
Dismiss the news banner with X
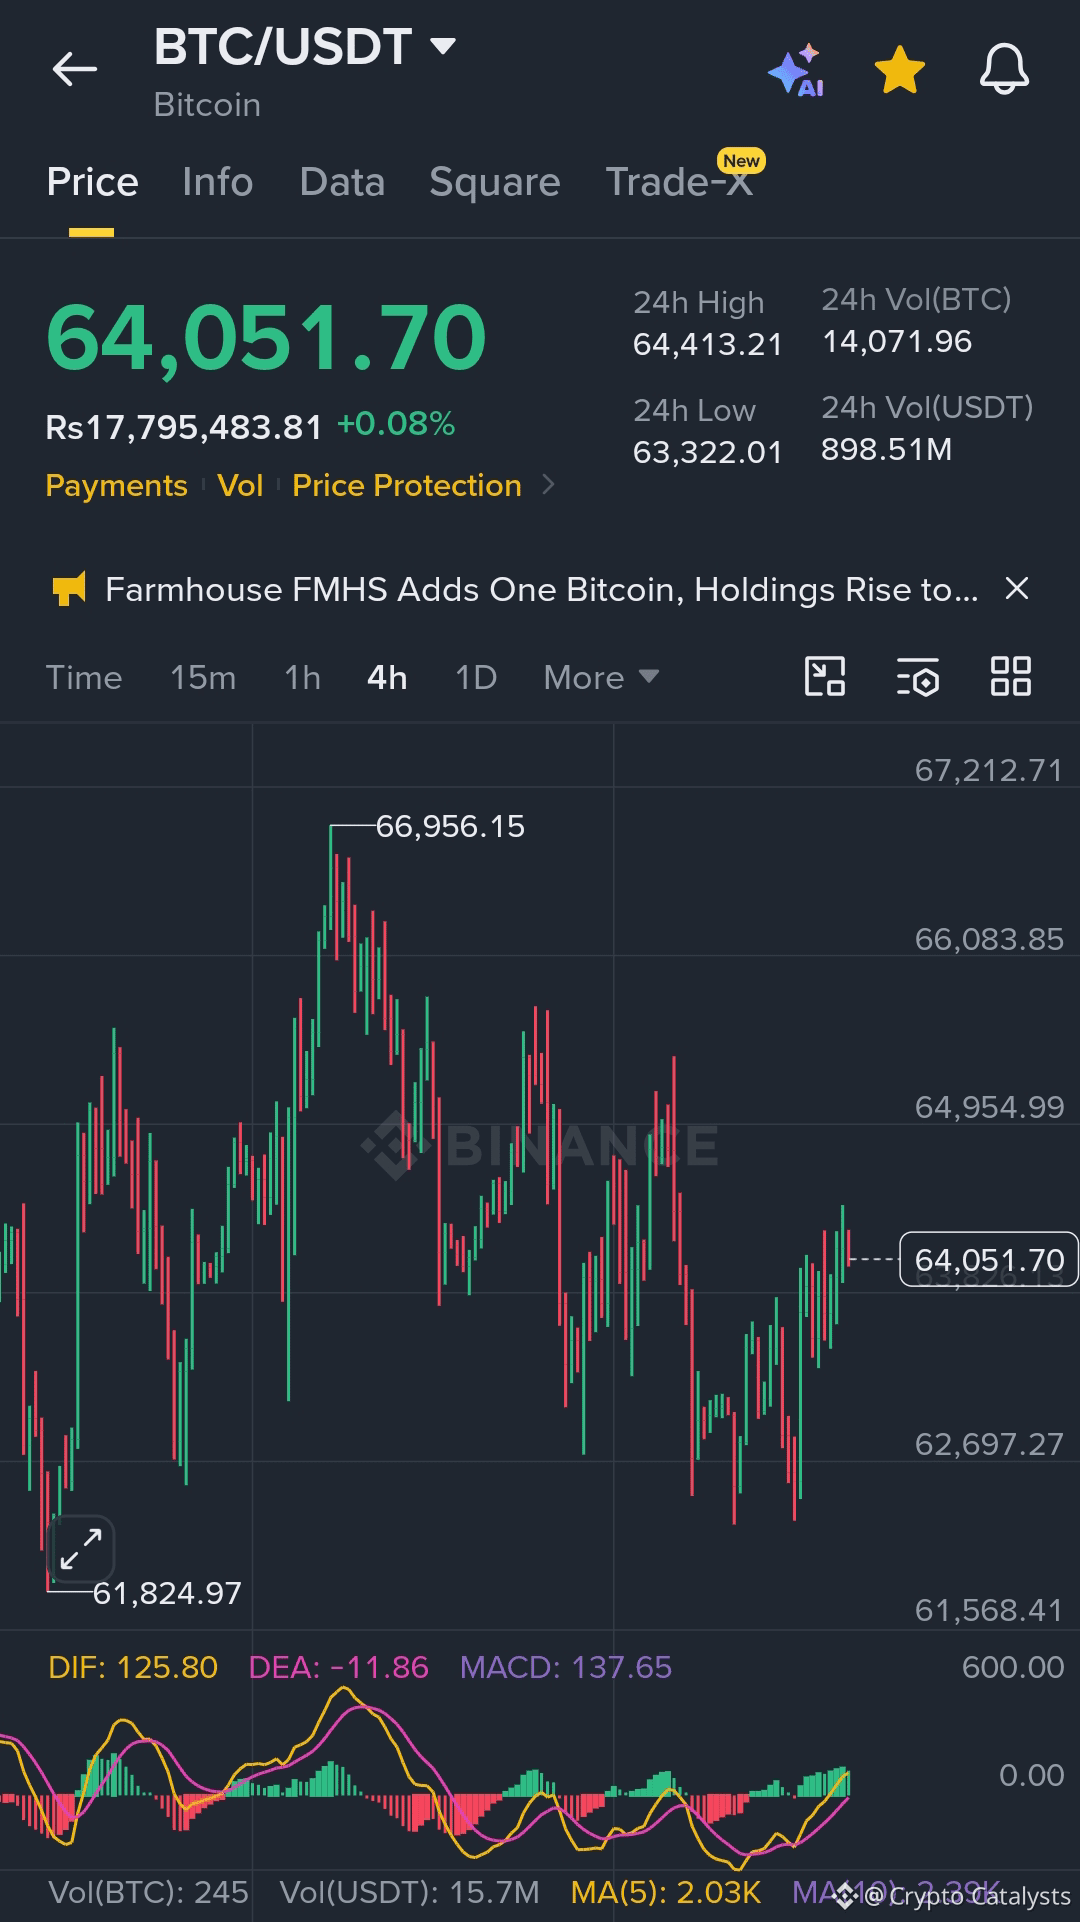click(x=1016, y=589)
